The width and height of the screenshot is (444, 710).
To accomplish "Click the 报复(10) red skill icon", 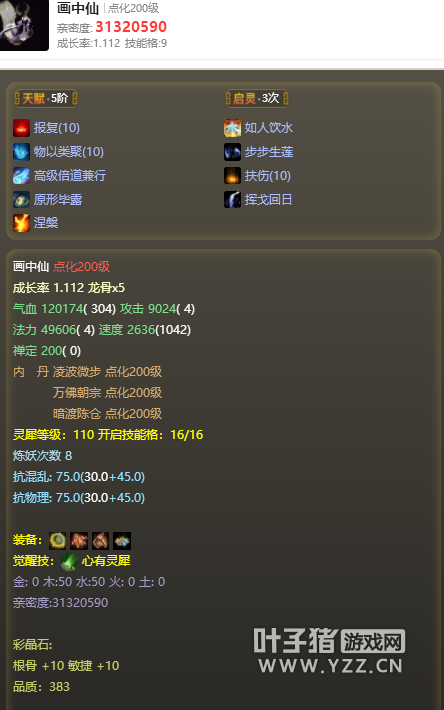I will [x=21, y=128].
